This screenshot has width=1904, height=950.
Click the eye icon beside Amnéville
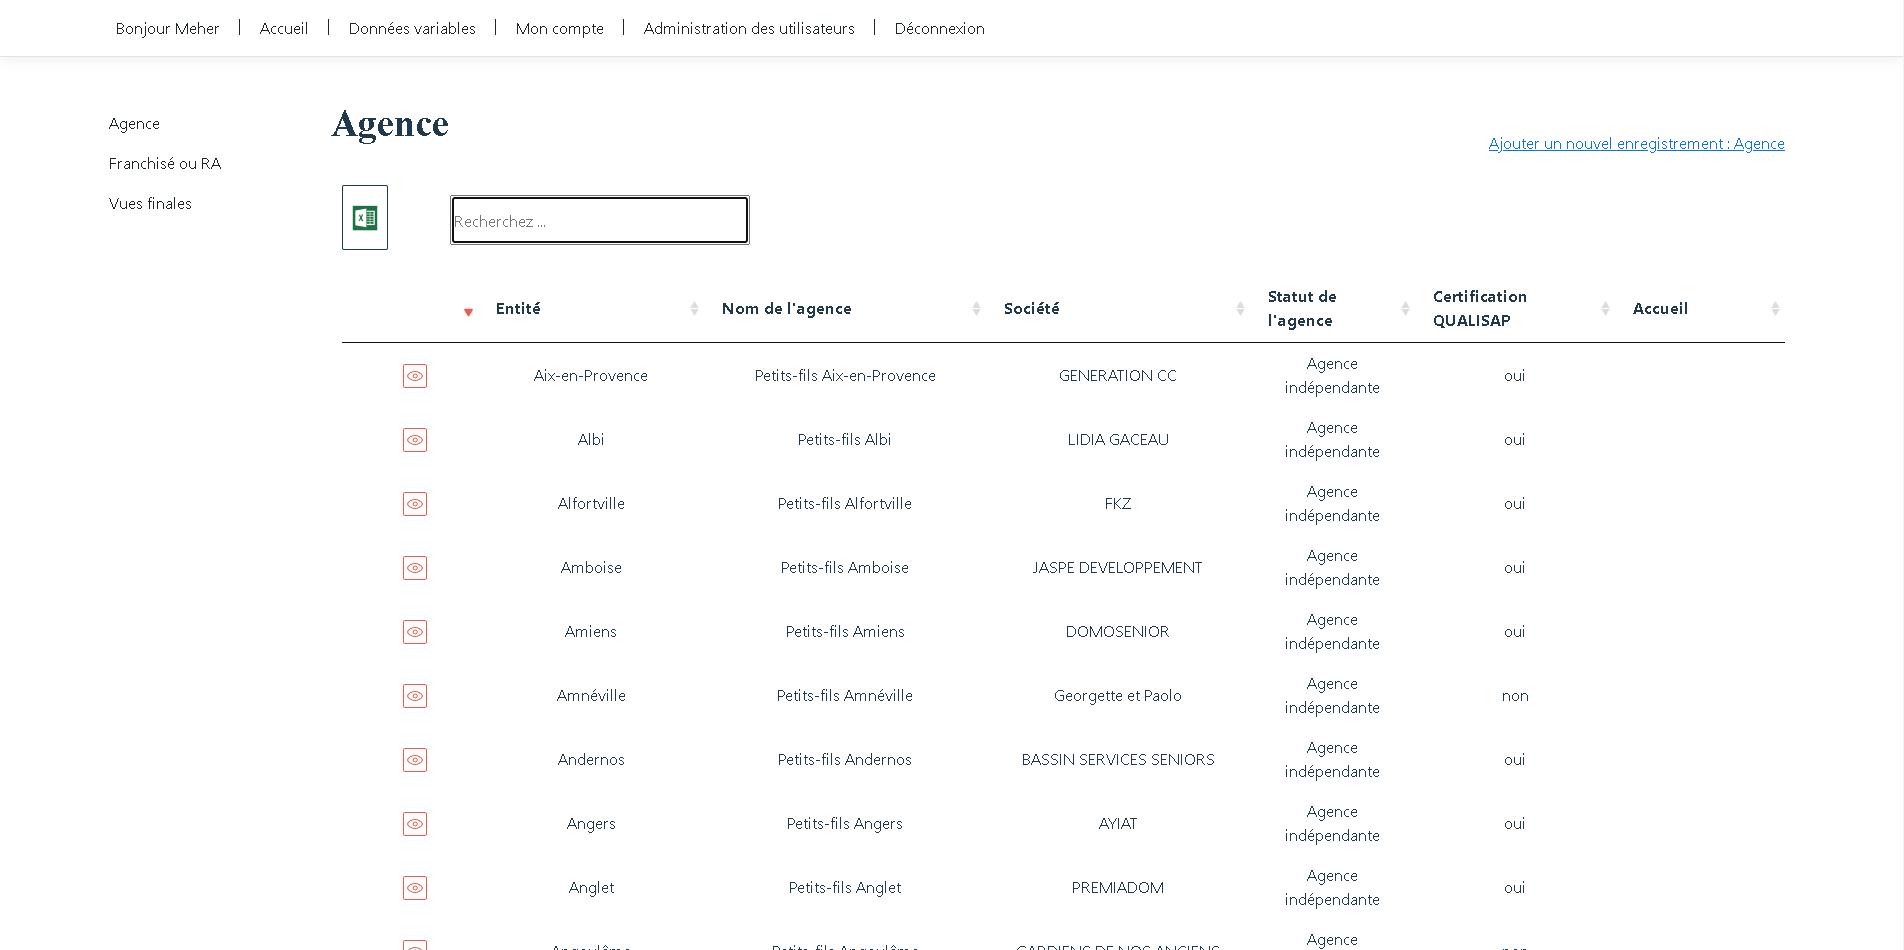[415, 696]
